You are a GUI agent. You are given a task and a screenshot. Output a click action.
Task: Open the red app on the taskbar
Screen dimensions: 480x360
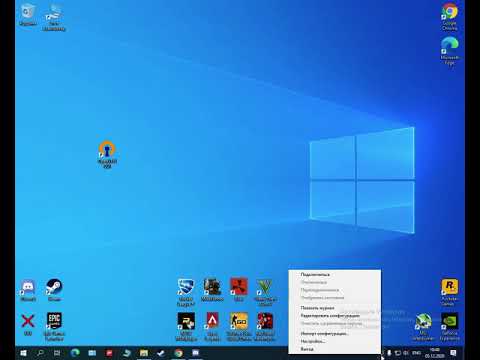[x=109, y=353]
